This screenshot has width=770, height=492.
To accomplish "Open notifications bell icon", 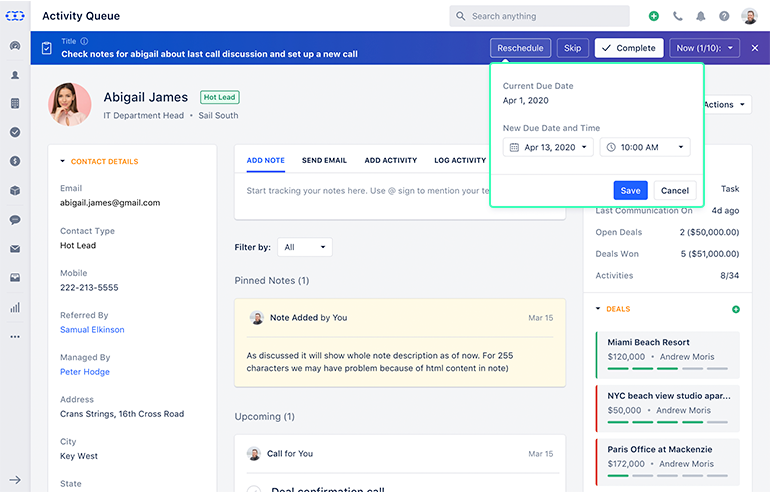I will point(701,16).
